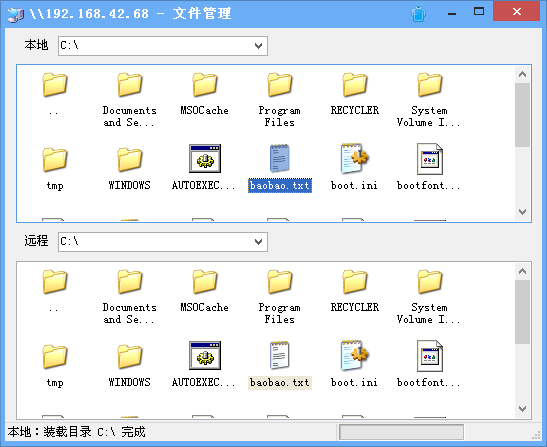Screen dimensions: 547x447
Task: Expand the local (本地) path dropdown
Action: pyautogui.click(x=258, y=46)
